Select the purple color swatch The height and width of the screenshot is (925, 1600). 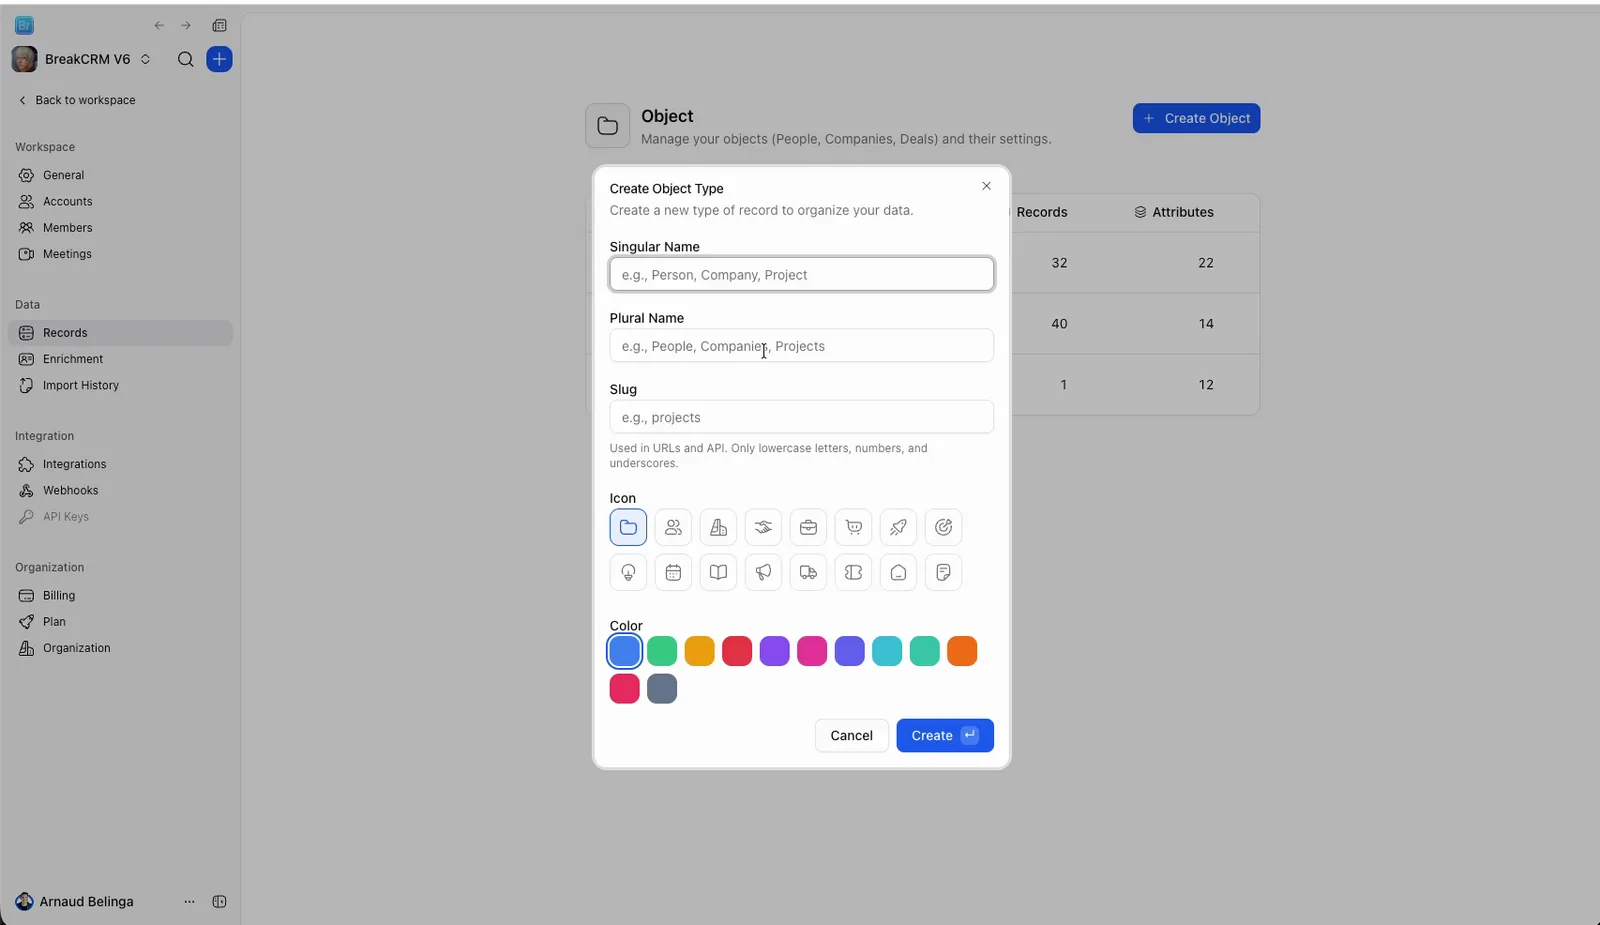coord(774,651)
